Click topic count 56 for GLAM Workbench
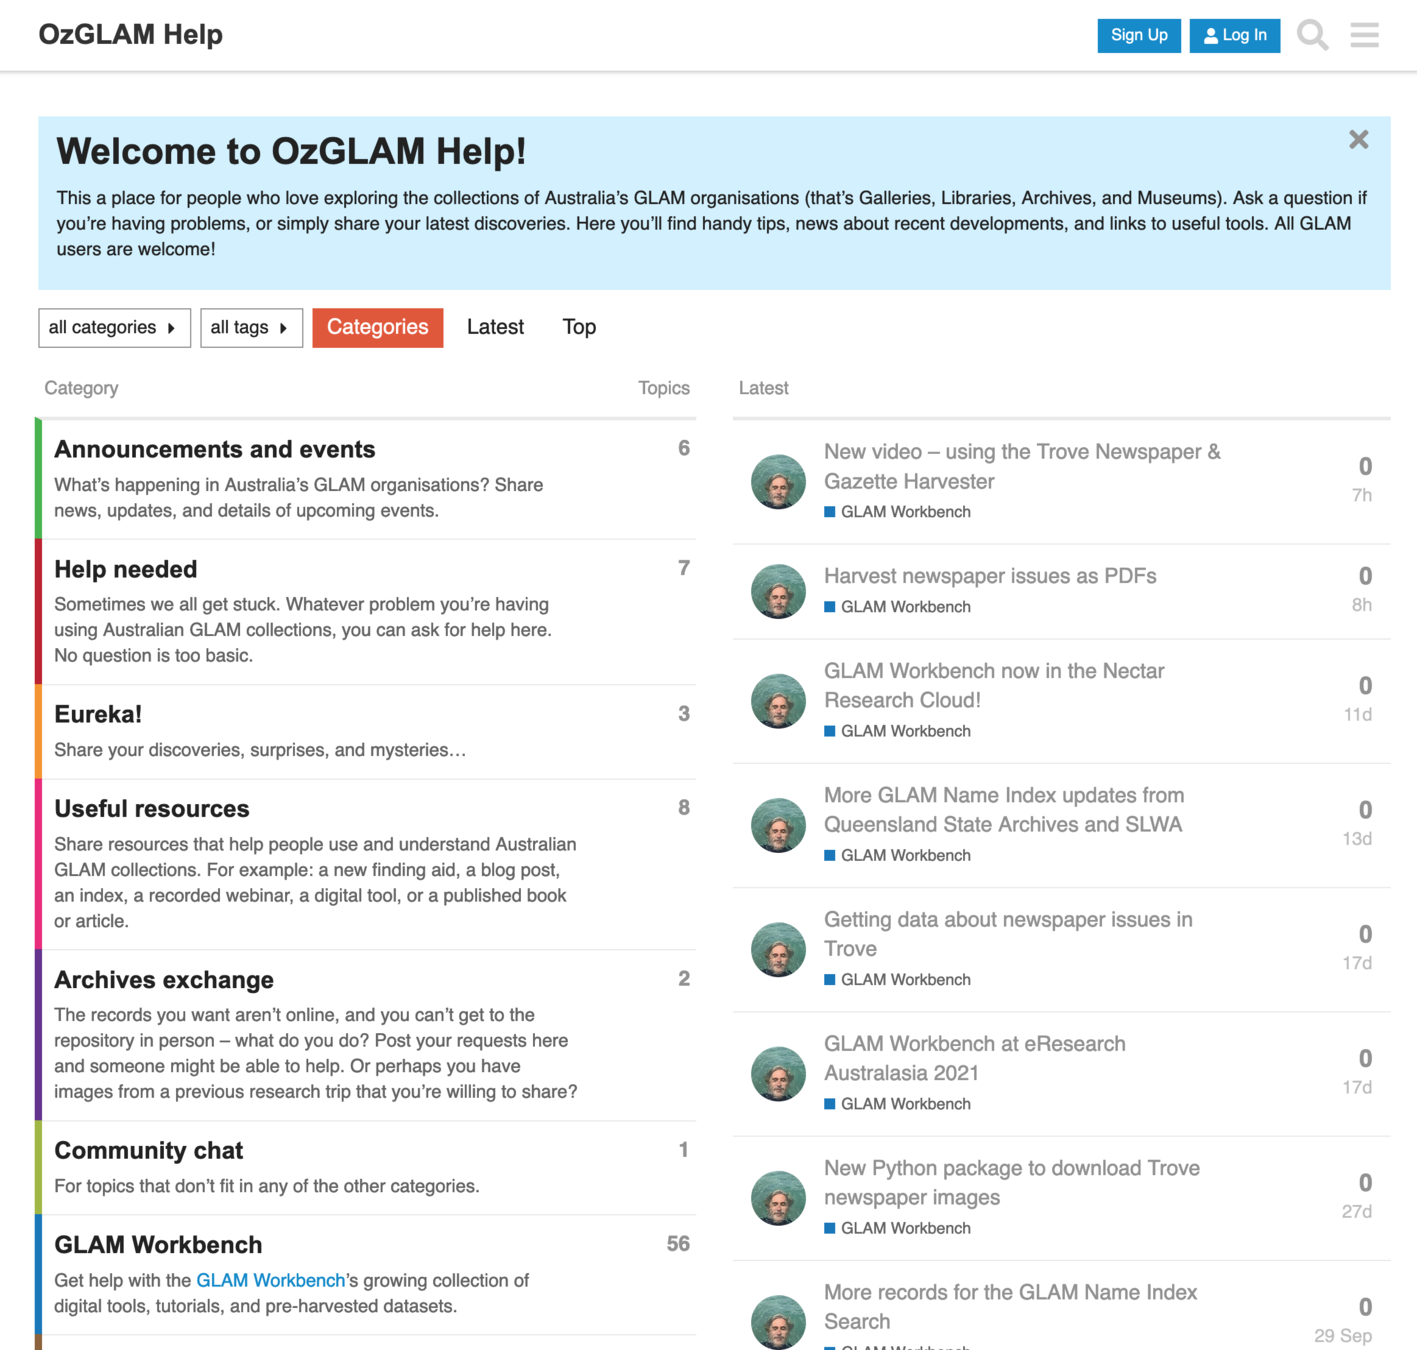Screen dimensions: 1417x1350 pos(678,1244)
